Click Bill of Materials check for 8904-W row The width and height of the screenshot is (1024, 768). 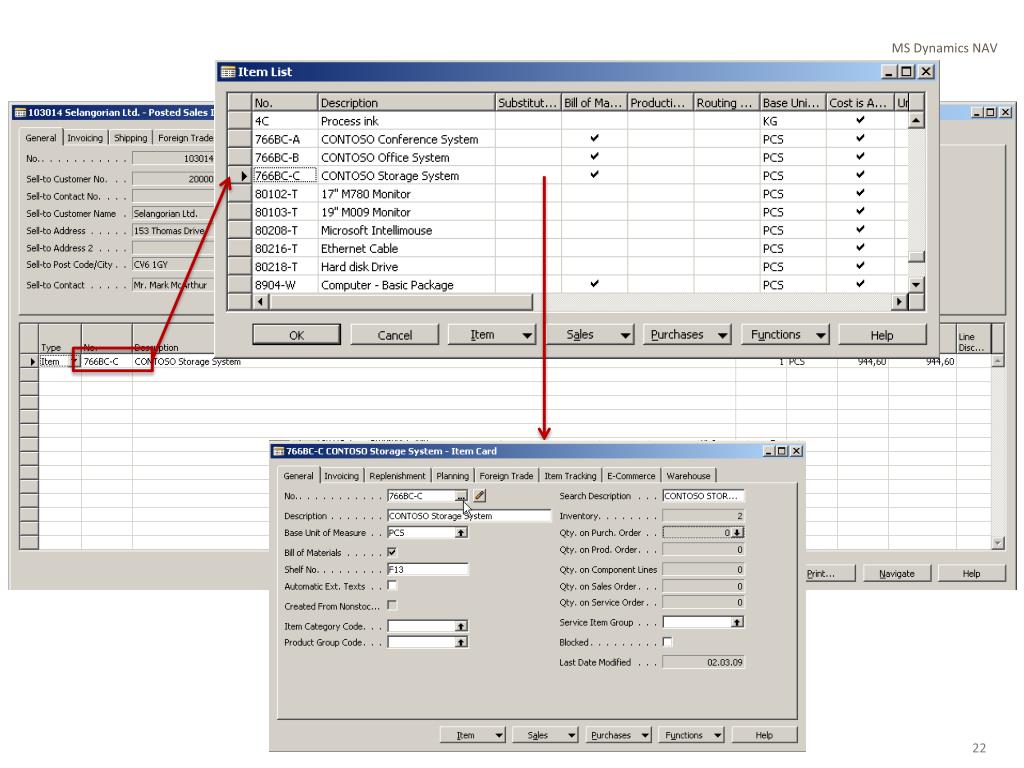594,284
